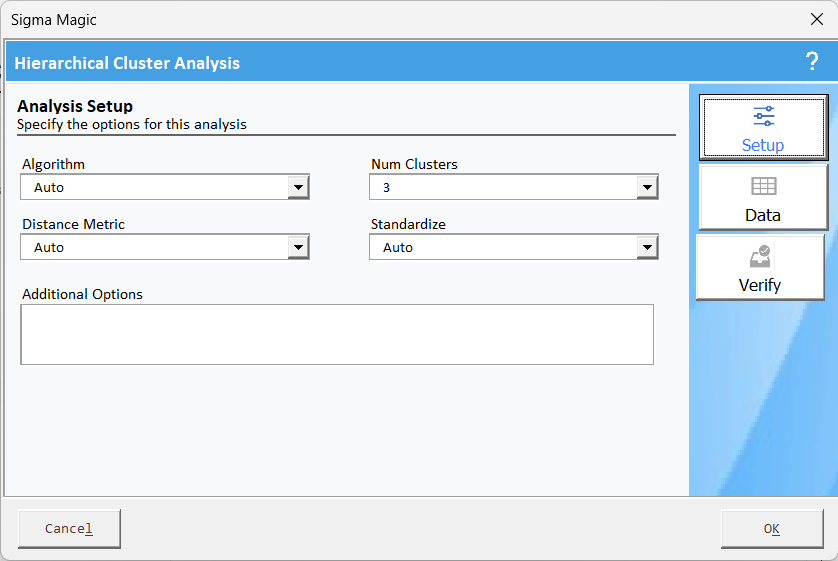Select the Distance Metric value field
The width and height of the screenshot is (838, 561).
tap(154, 247)
